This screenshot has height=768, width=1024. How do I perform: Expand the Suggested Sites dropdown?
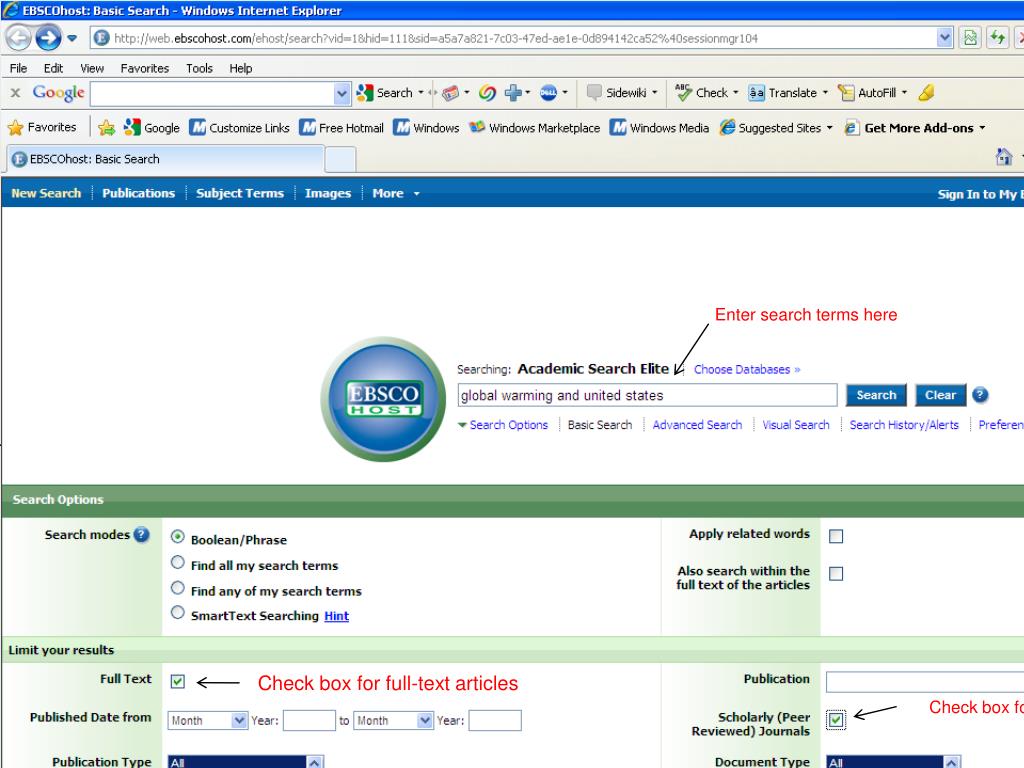coord(829,128)
